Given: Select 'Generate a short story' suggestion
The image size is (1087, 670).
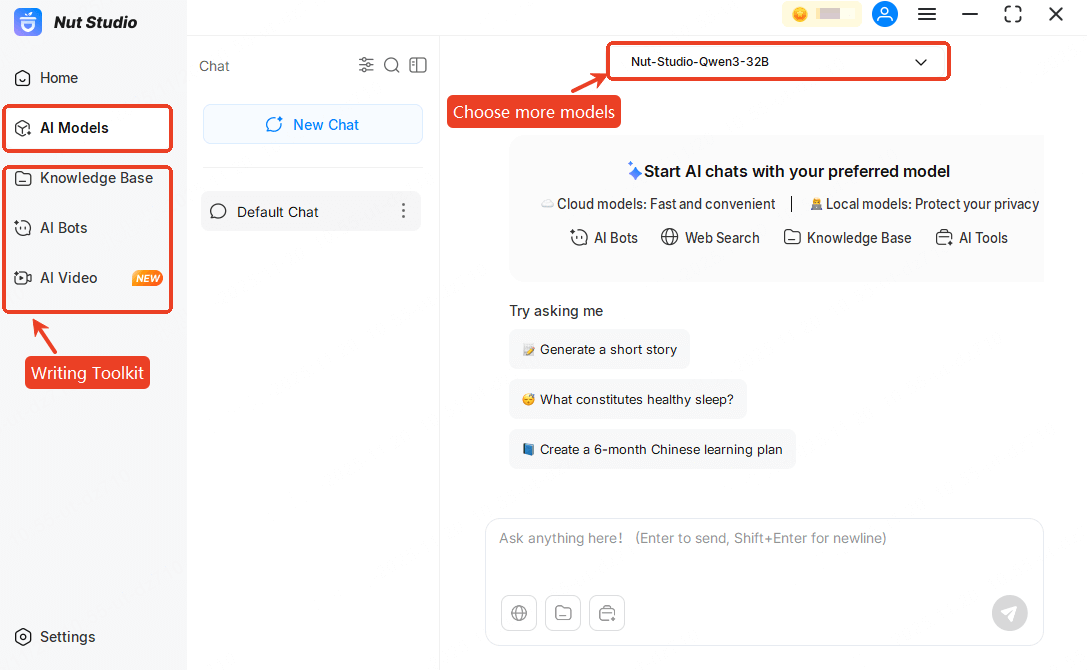Looking at the screenshot, I should tap(599, 350).
